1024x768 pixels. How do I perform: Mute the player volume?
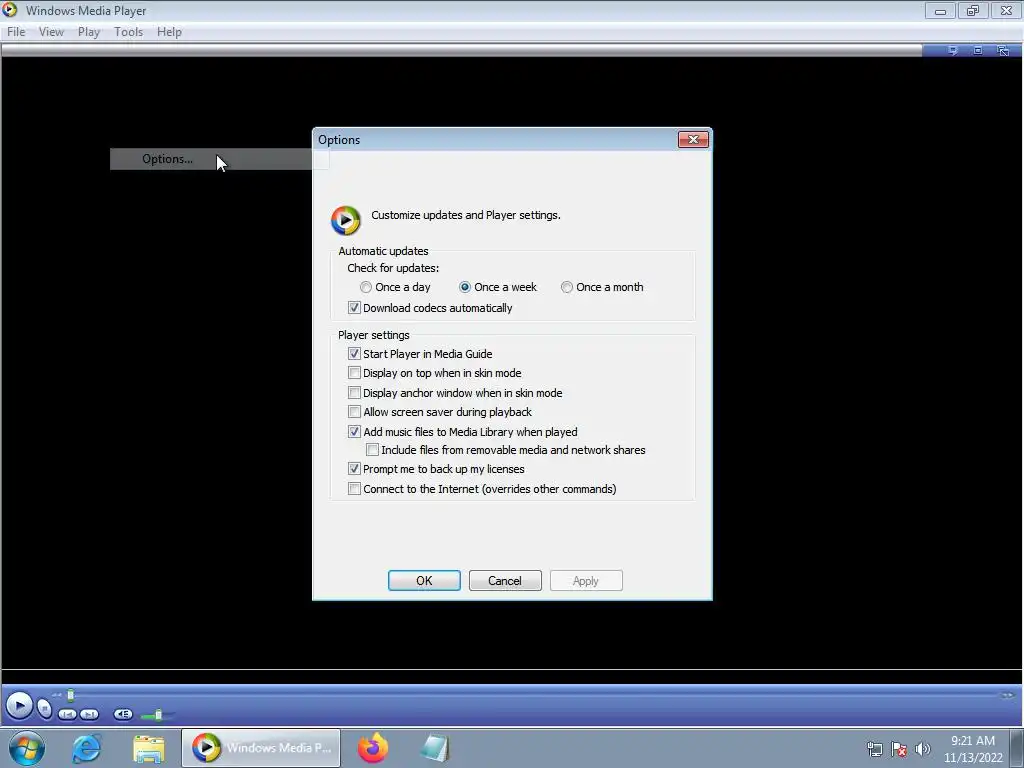click(x=123, y=714)
